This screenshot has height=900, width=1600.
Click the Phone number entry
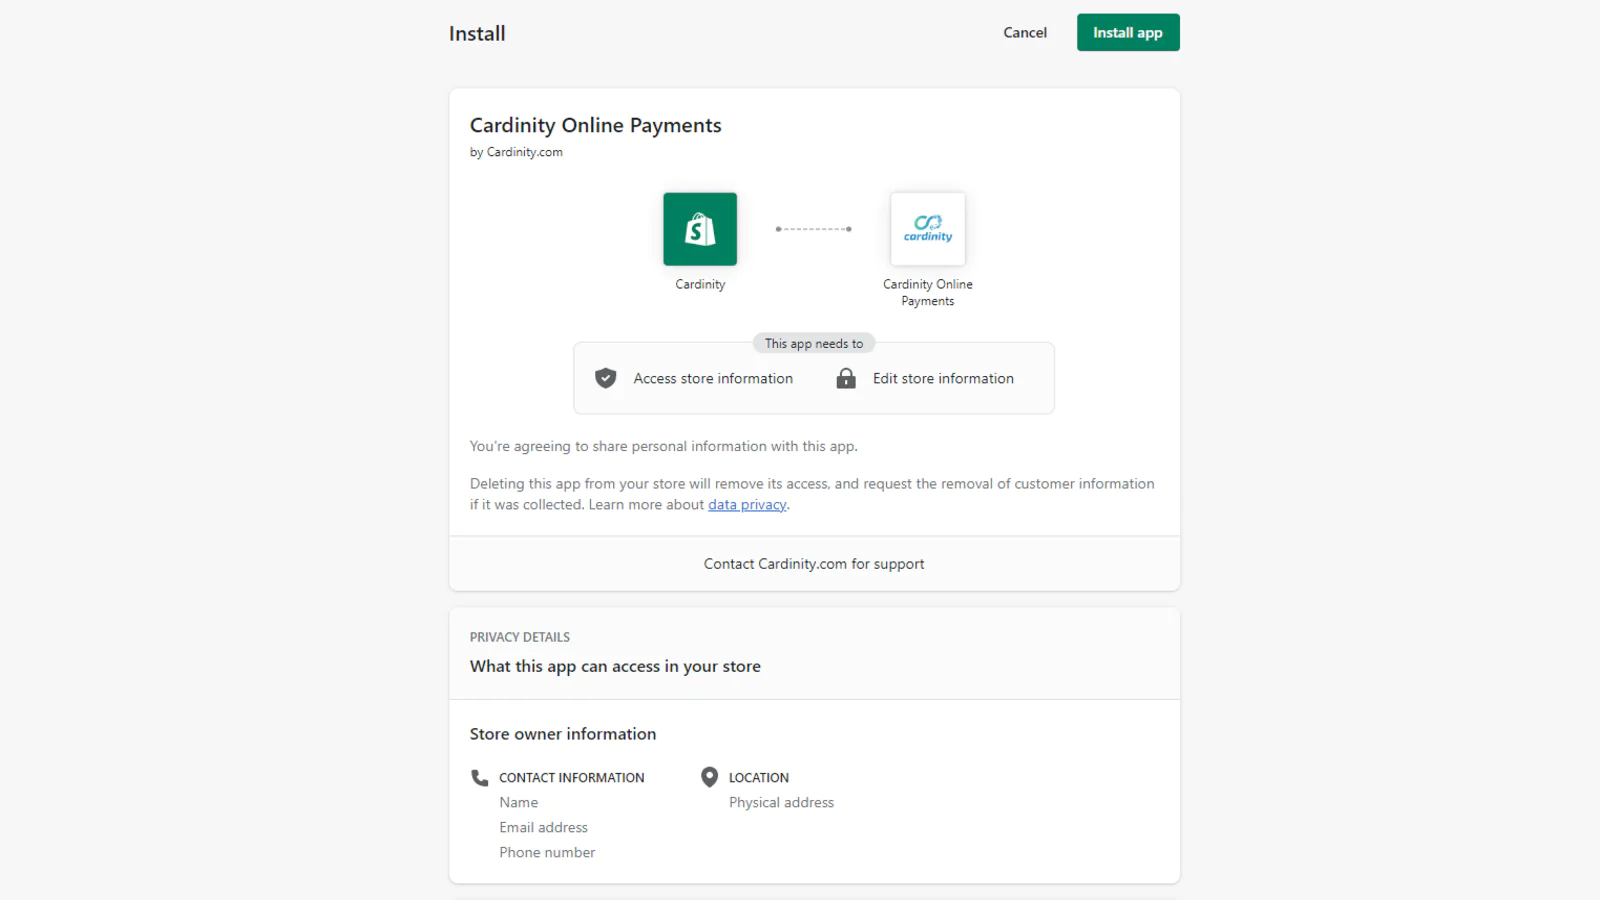tap(547, 853)
